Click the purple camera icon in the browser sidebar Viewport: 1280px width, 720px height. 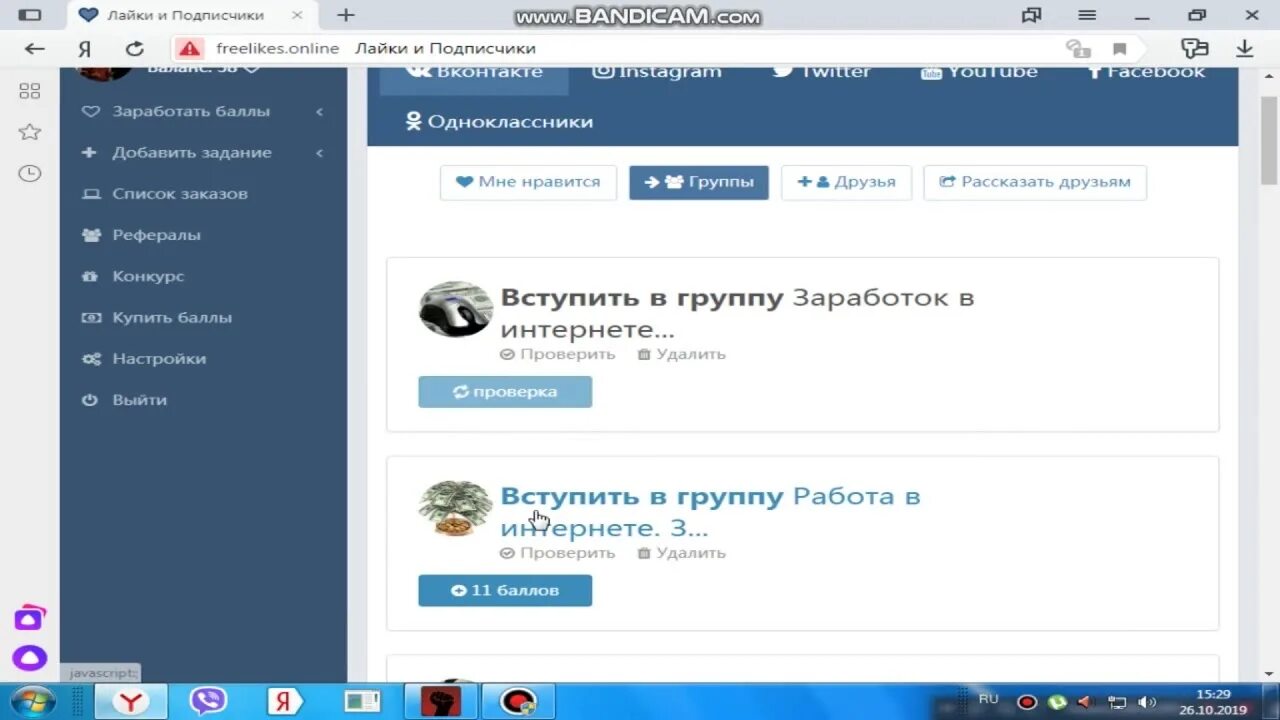[29, 618]
